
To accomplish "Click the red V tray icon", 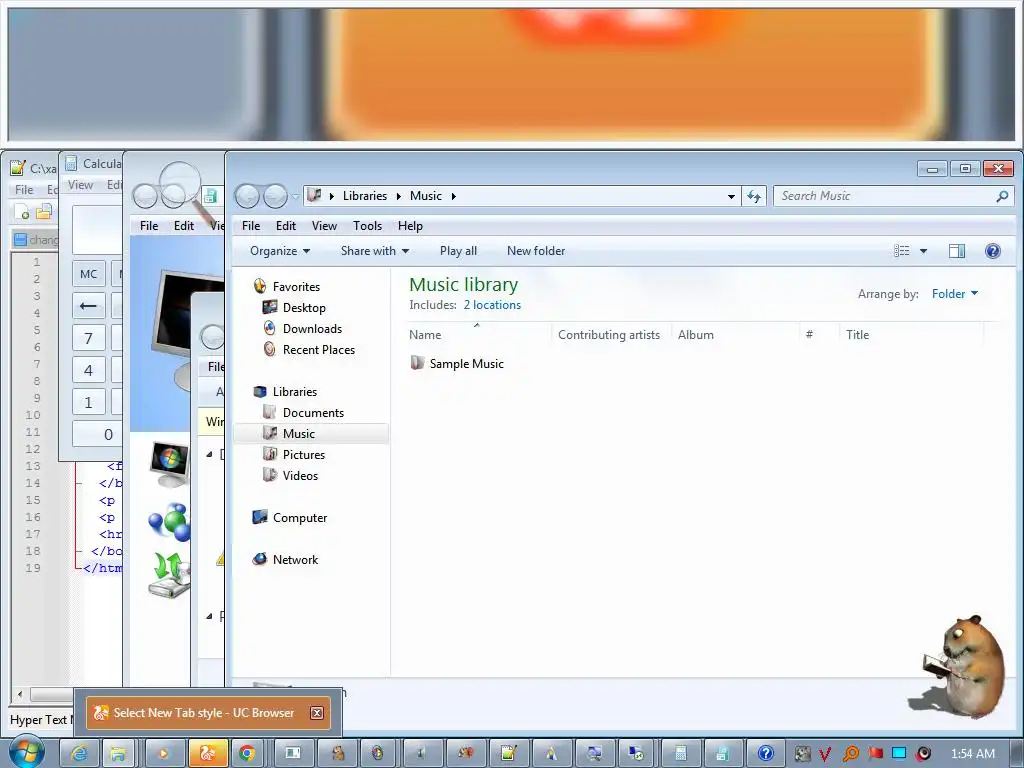I will (825, 754).
